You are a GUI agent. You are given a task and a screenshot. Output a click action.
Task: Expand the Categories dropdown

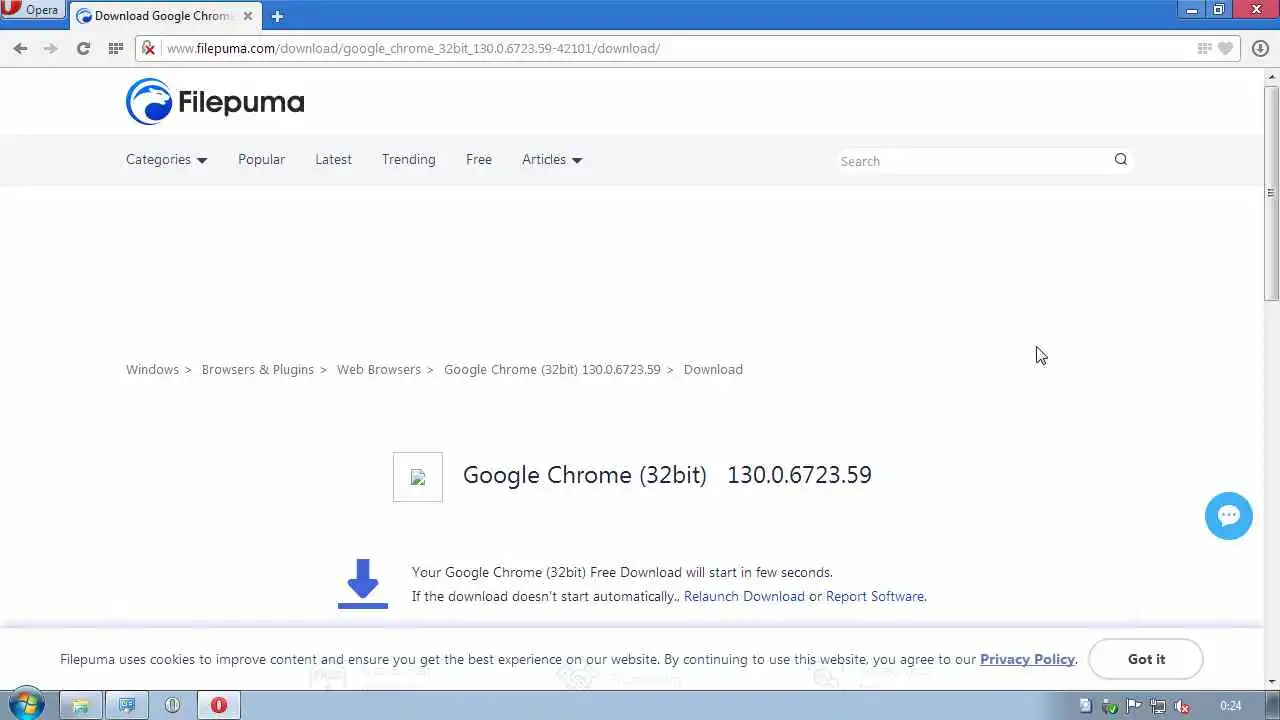tap(166, 159)
